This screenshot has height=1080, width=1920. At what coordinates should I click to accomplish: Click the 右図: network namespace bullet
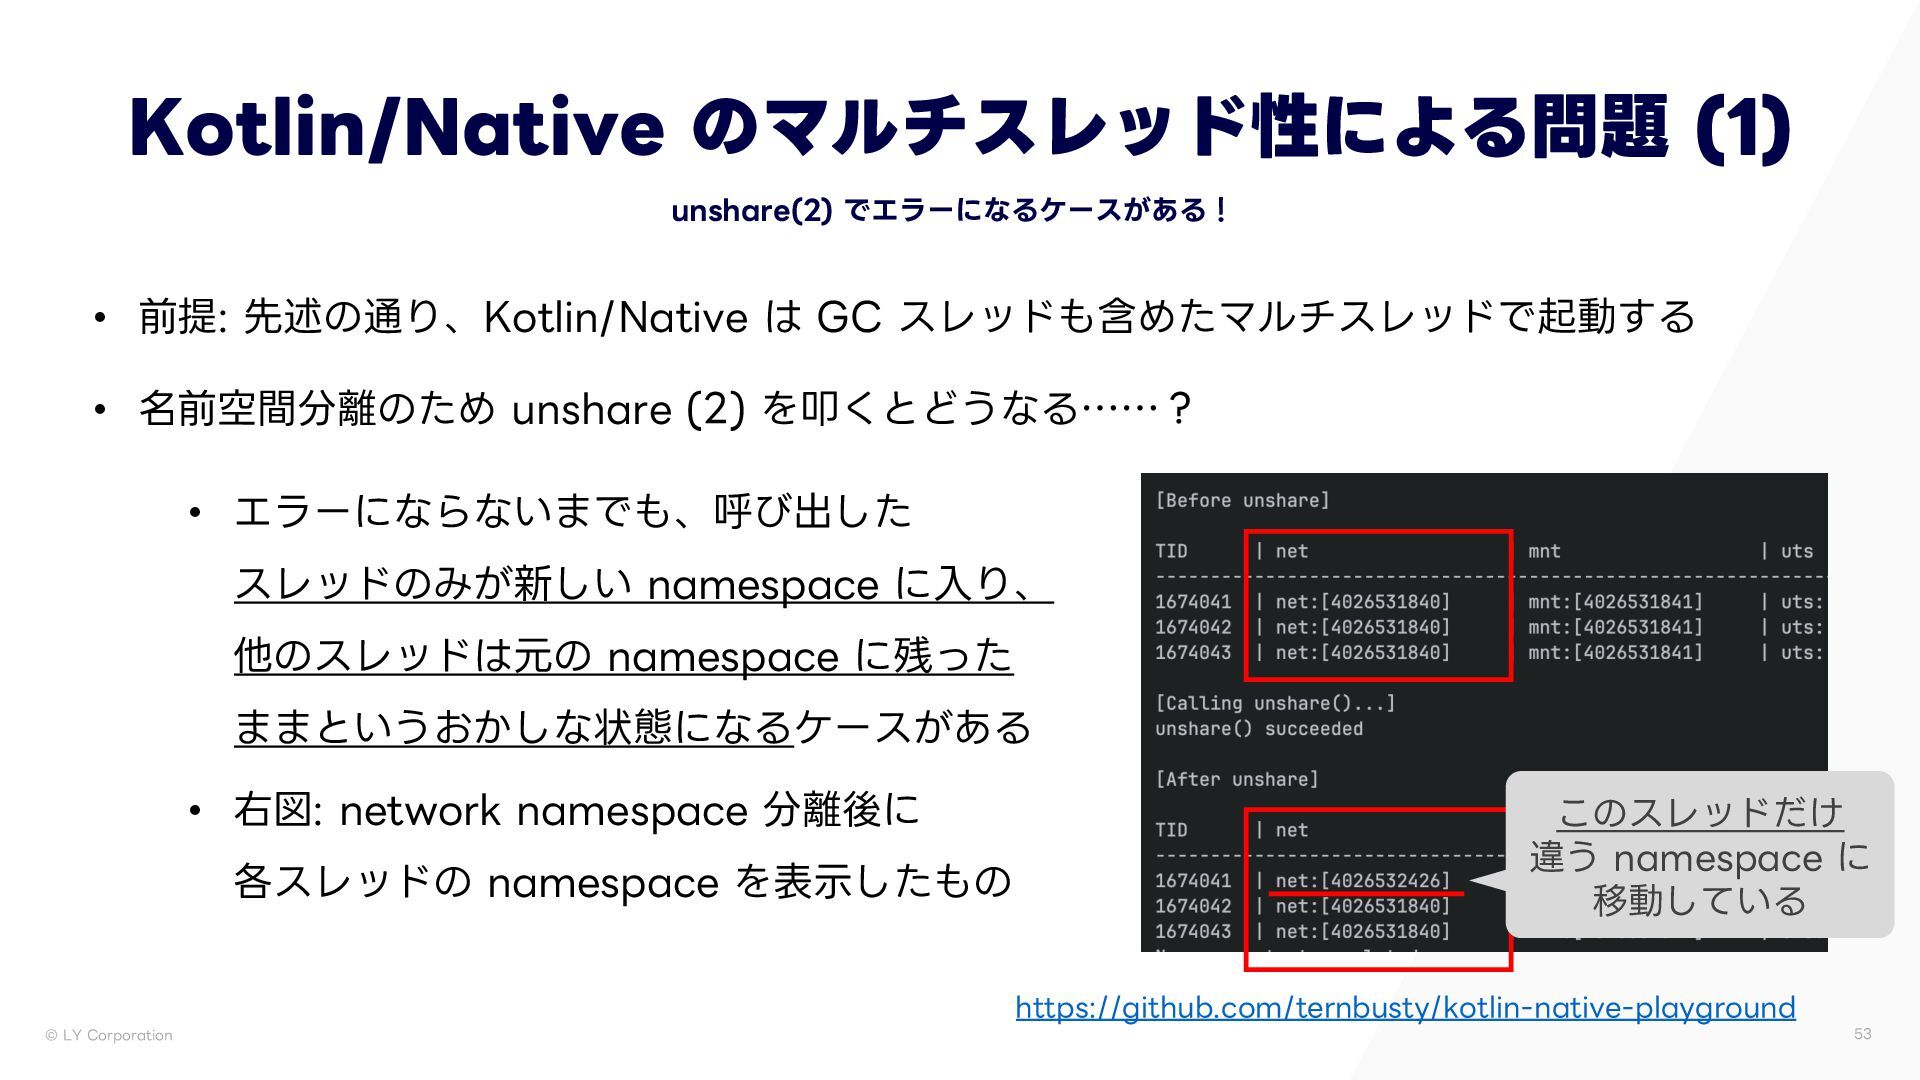pos(576,810)
